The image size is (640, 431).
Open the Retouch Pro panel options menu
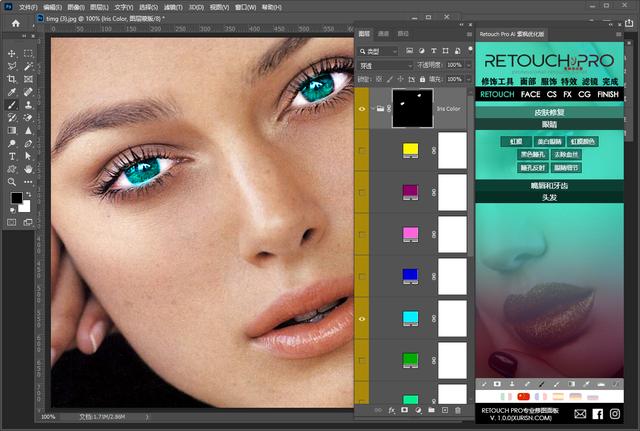[619, 34]
